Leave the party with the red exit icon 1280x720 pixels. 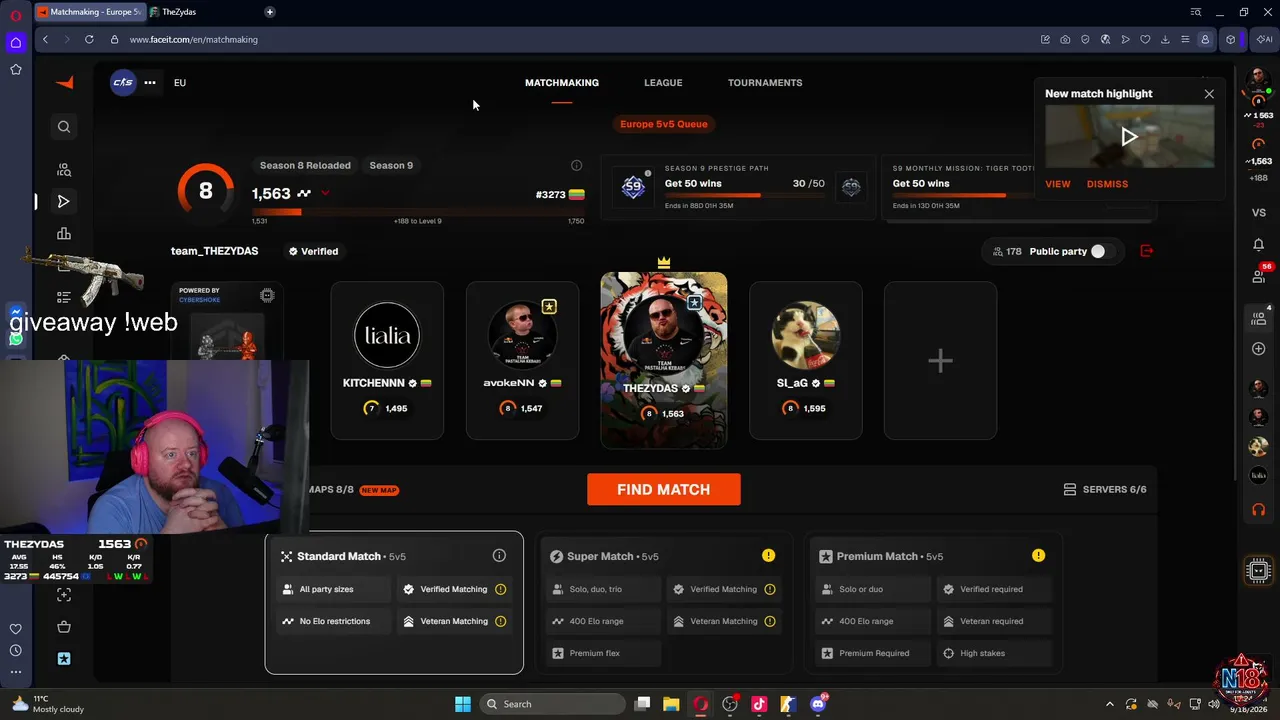pos(1147,251)
